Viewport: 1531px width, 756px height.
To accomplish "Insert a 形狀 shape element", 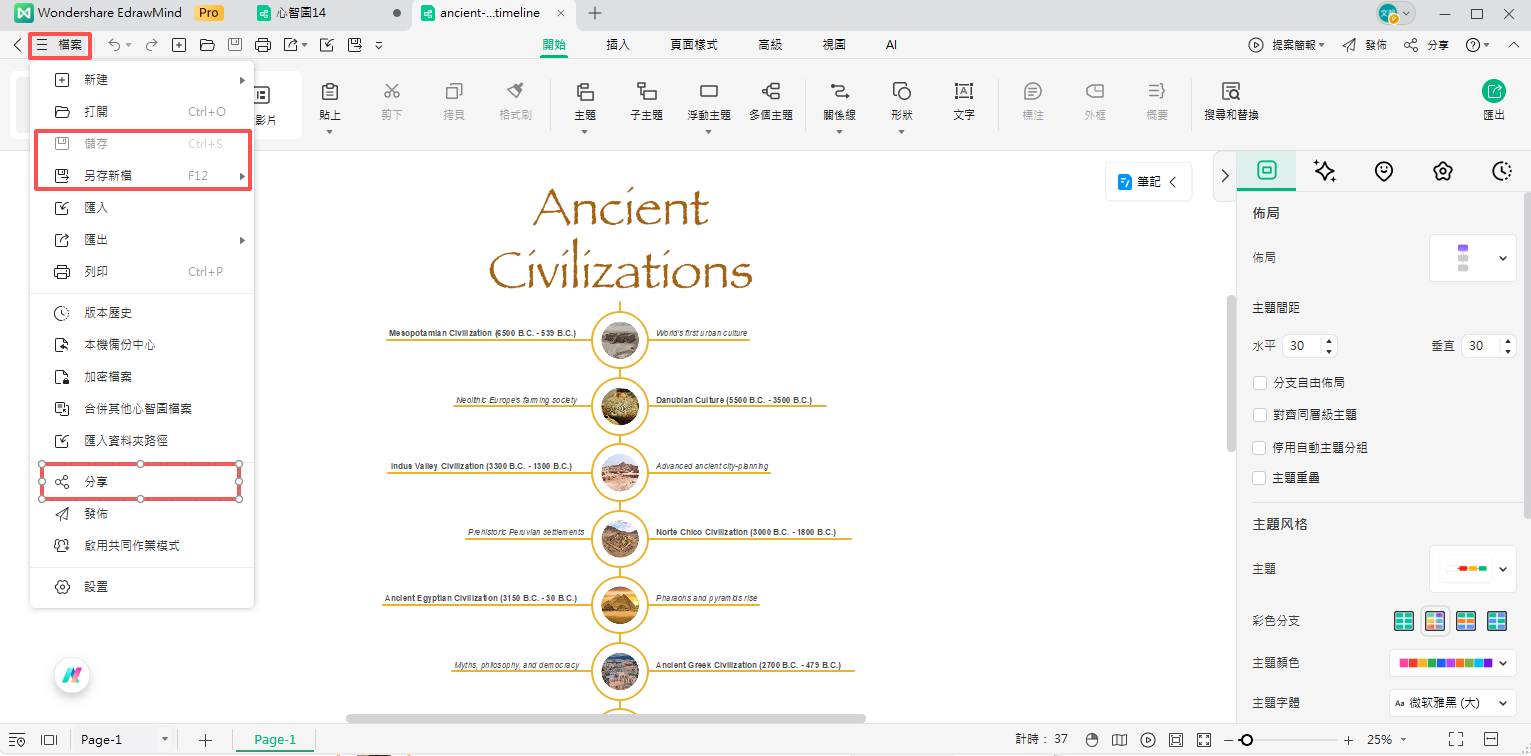I will (901, 103).
